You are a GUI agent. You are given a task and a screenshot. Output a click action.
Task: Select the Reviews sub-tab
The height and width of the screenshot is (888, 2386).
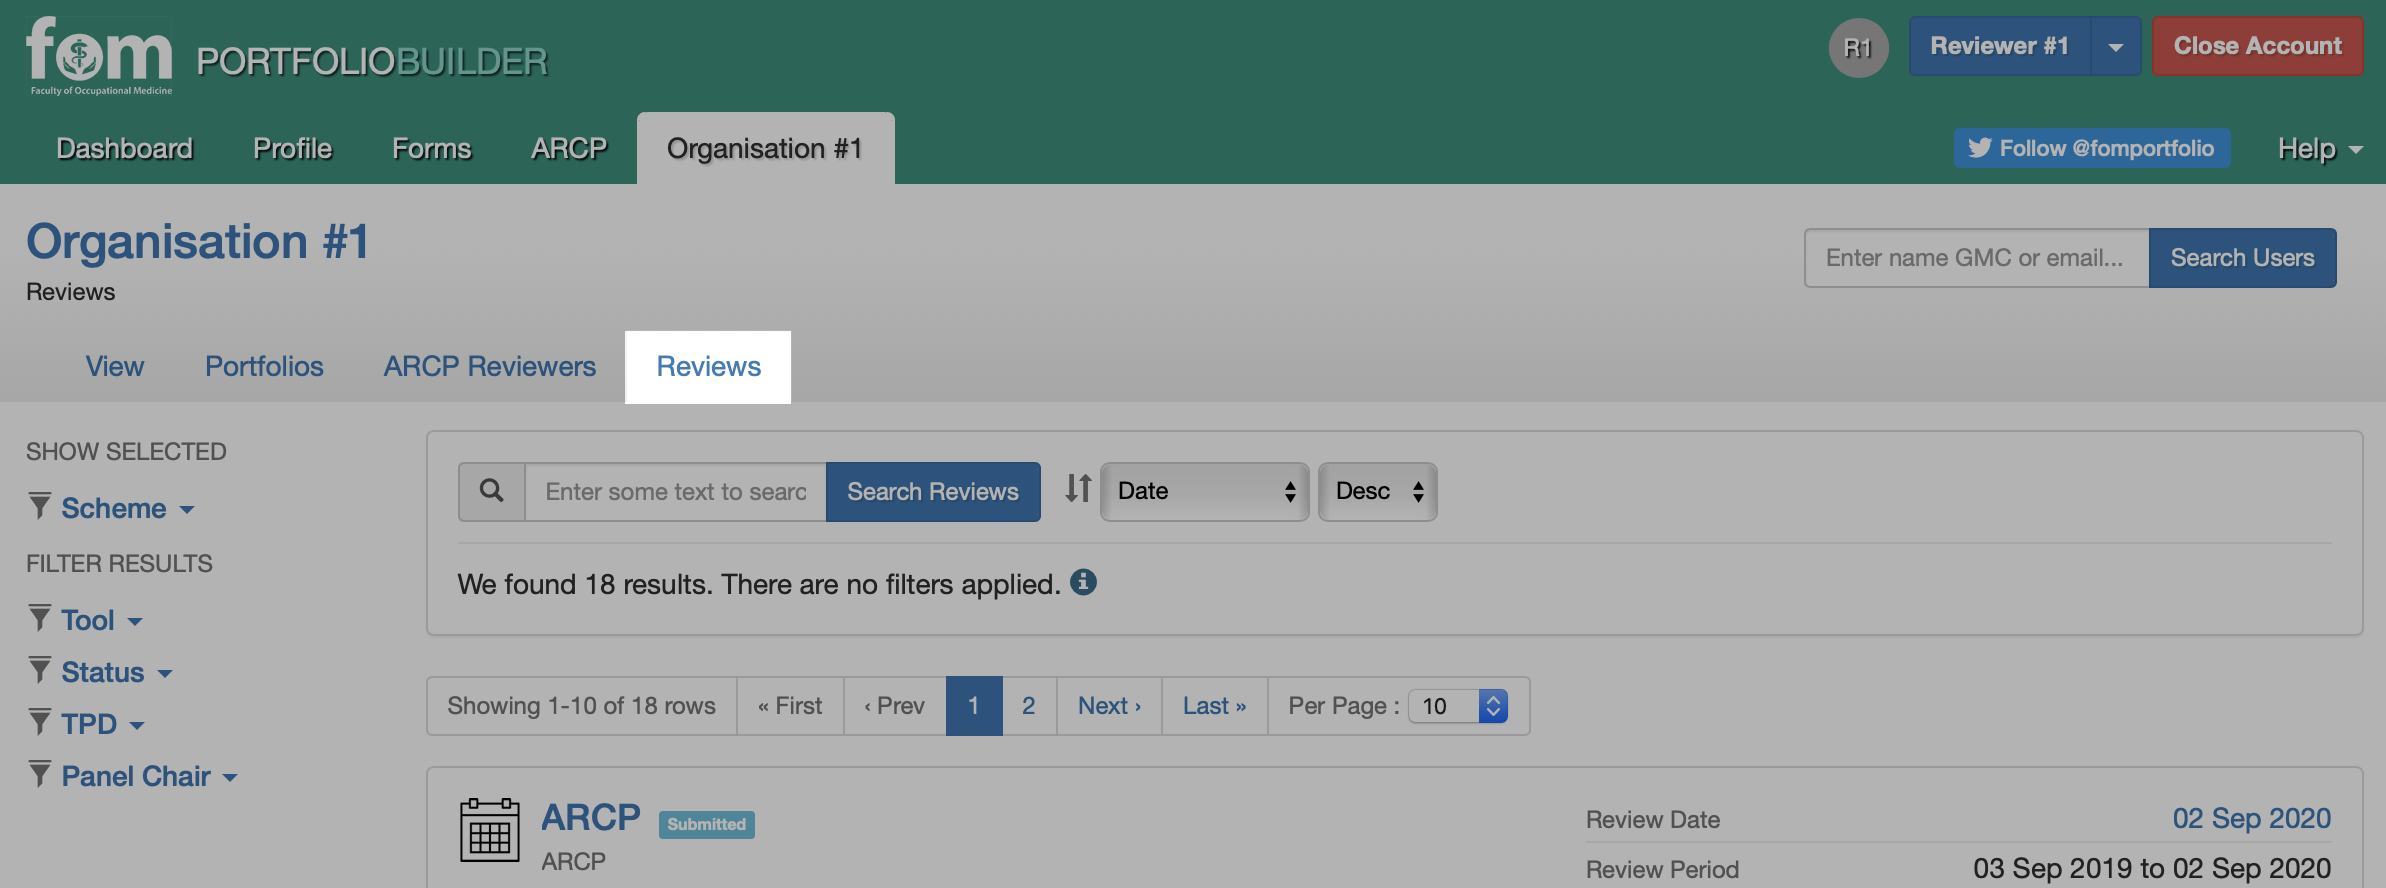point(708,367)
